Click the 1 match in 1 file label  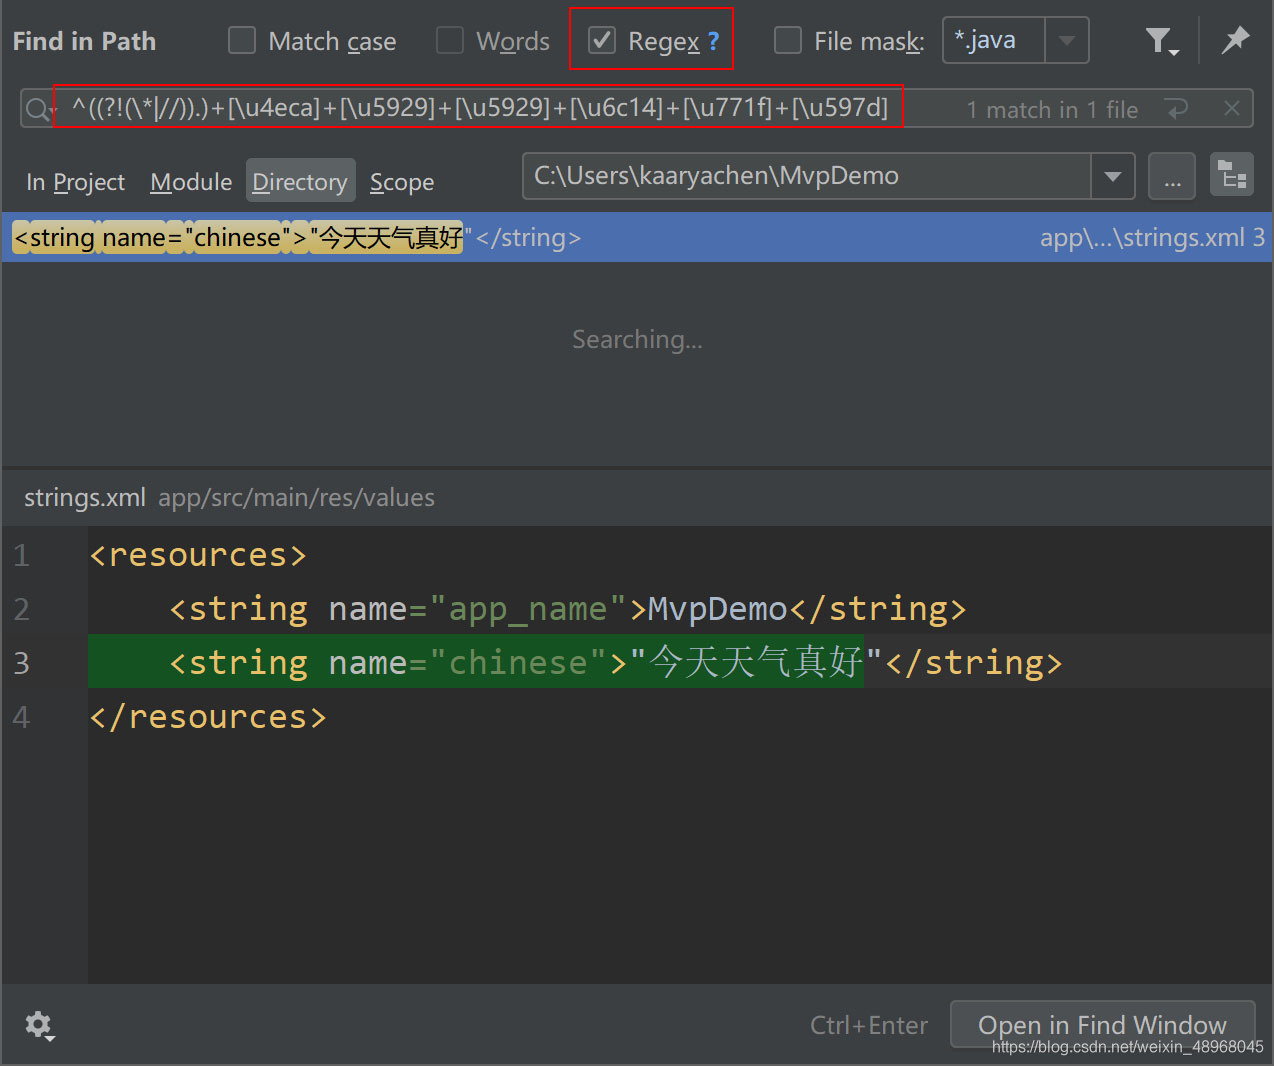[1052, 110]
